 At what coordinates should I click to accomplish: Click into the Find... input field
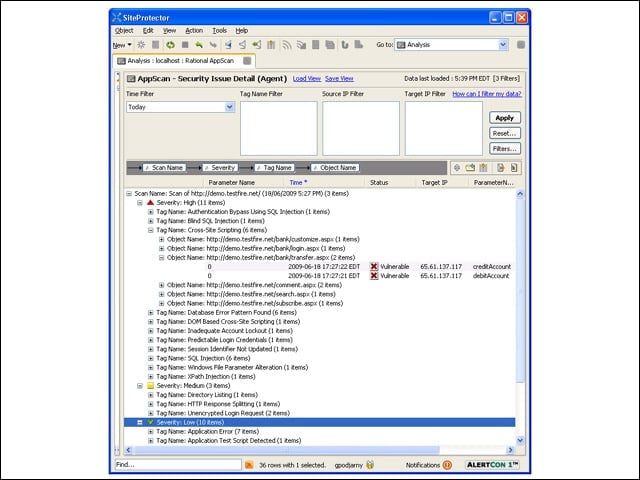point(178,464)
